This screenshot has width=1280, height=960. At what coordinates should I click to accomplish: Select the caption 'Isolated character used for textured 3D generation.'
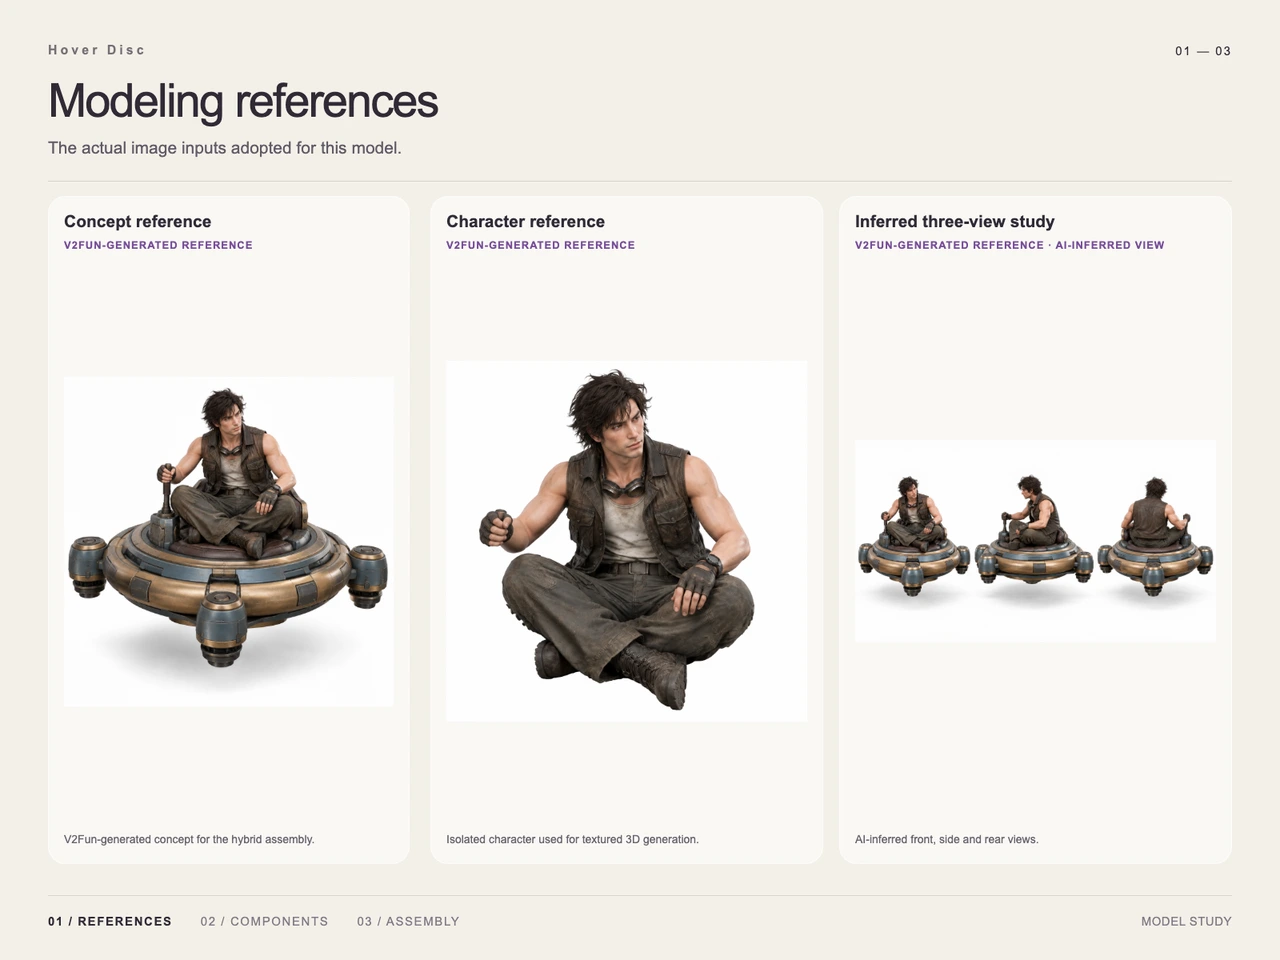pos(573,840)
